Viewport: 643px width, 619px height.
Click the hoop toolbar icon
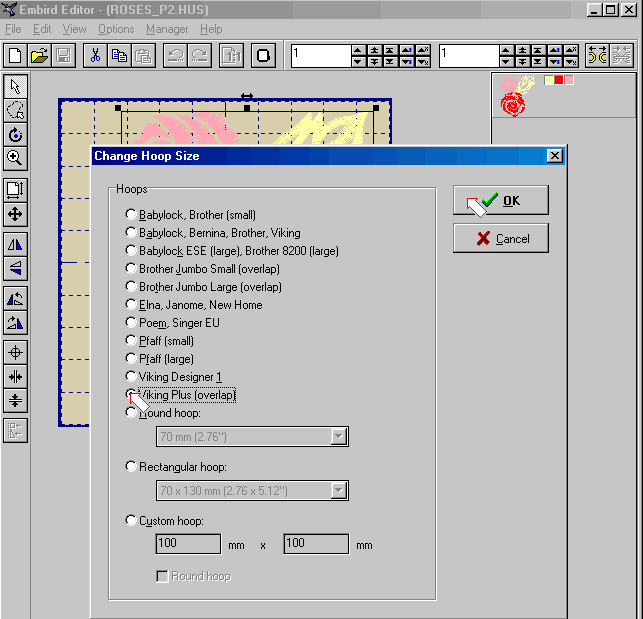click(263, 55)
